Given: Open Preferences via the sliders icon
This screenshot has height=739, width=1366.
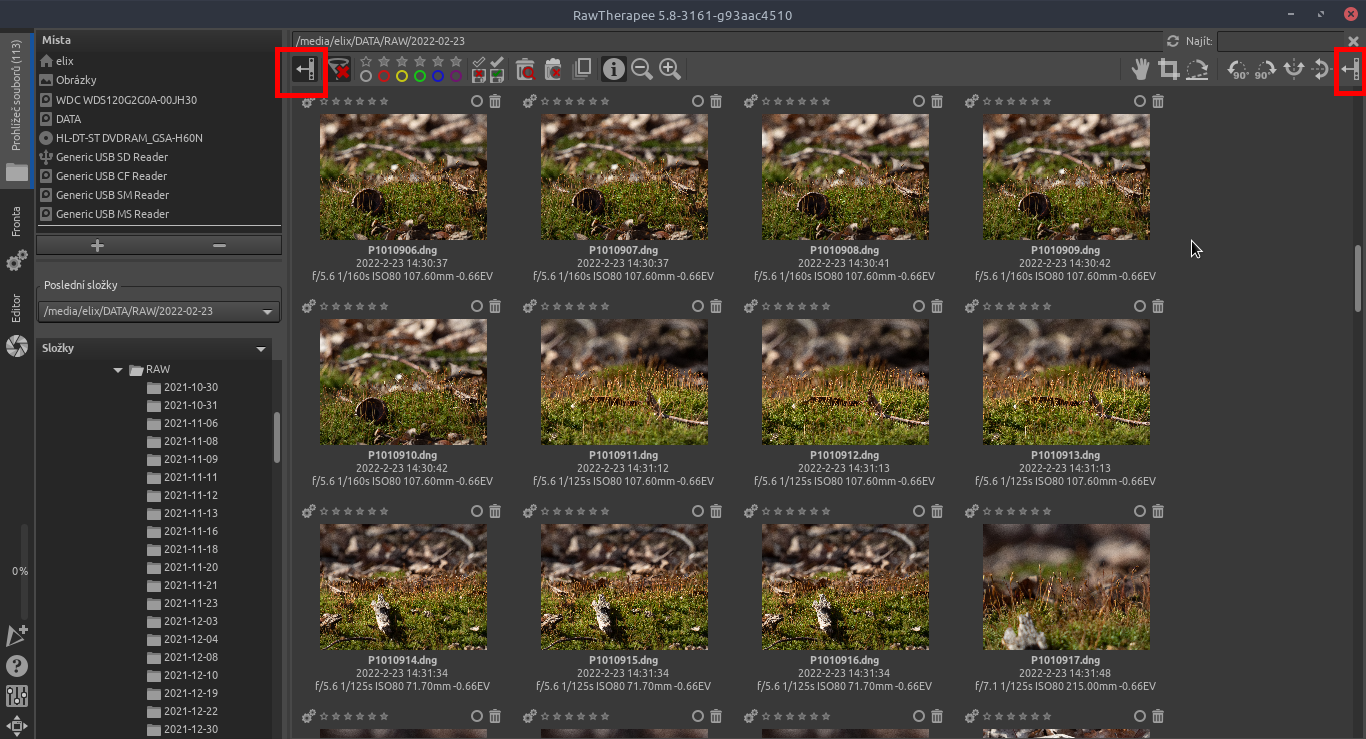Looking at the screenshot, I should click(x=17, y=696).
